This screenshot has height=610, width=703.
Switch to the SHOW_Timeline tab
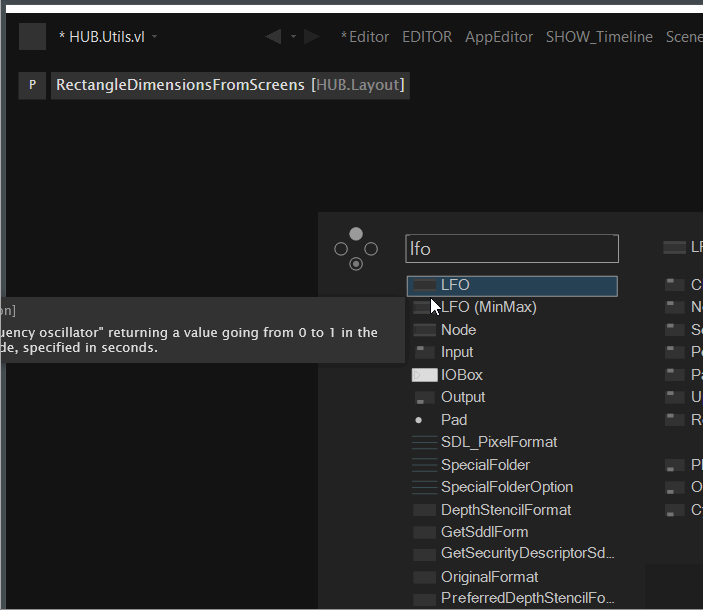click(599, 37)
